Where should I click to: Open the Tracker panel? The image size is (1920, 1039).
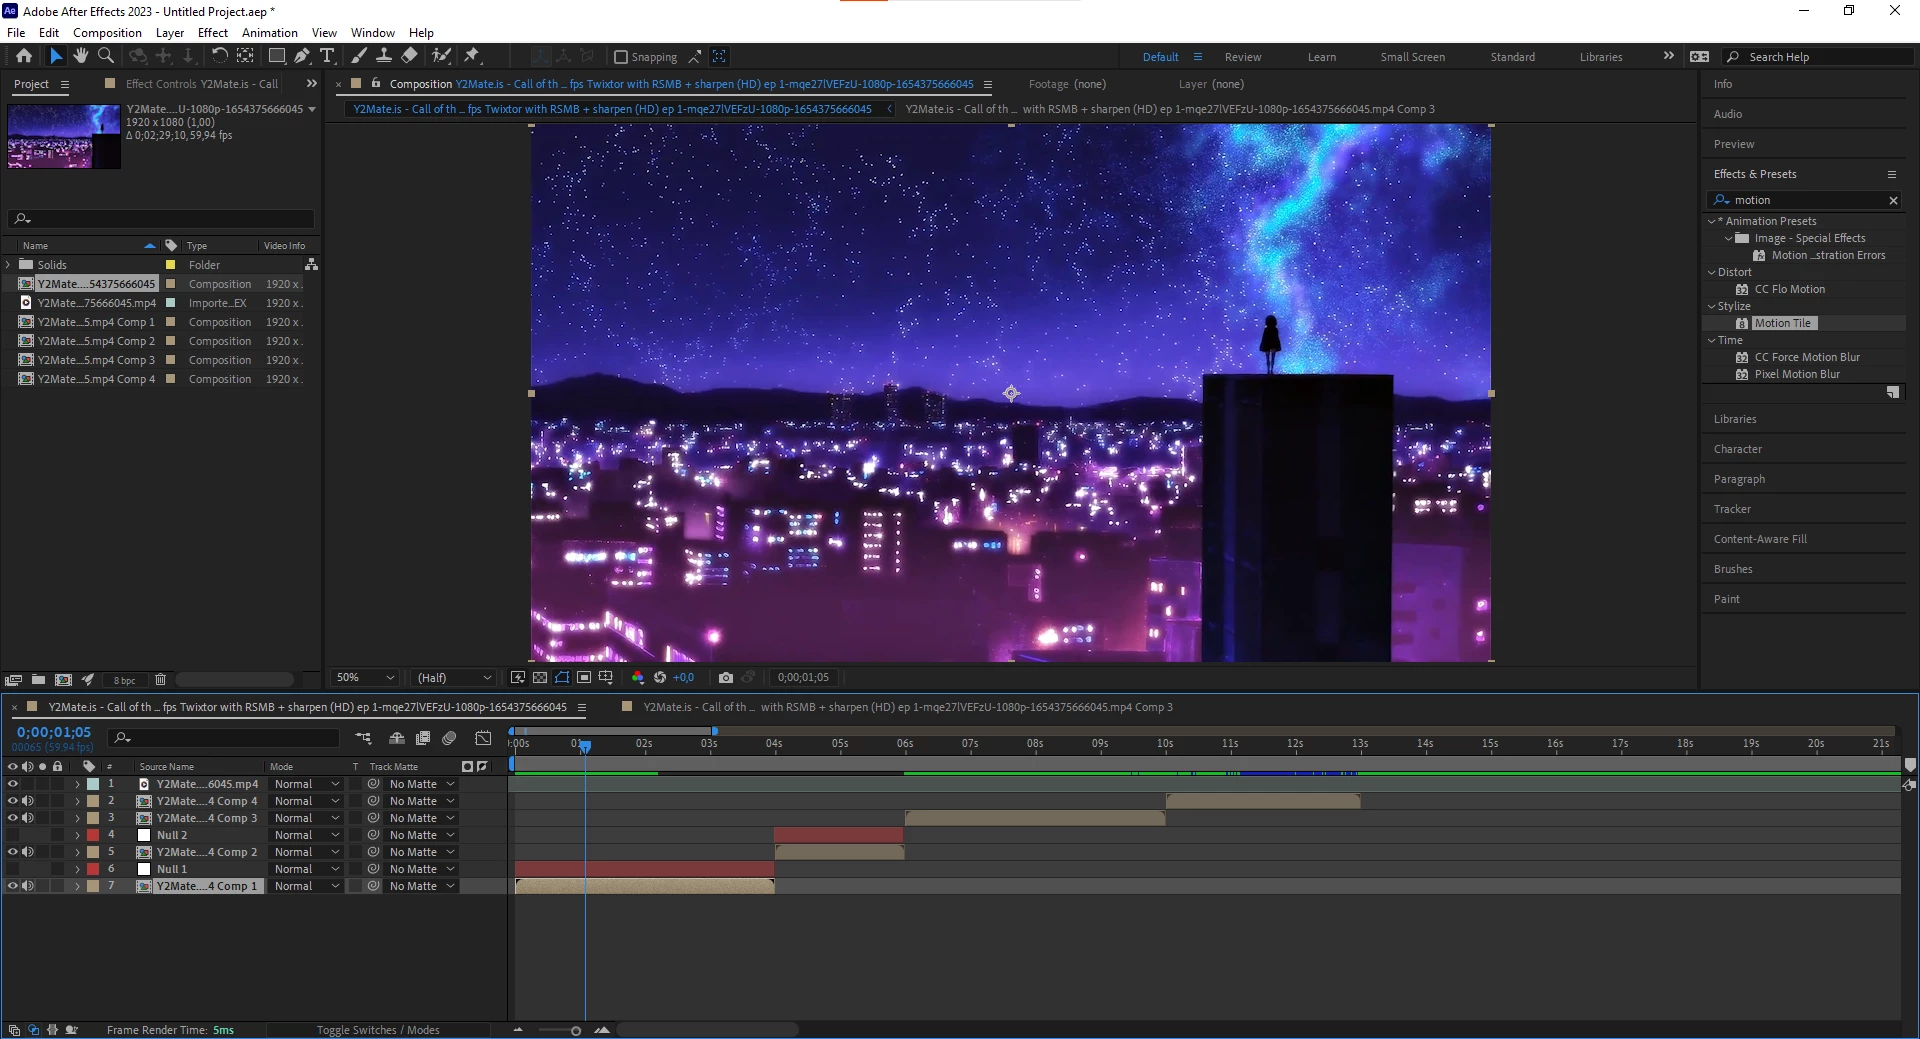1732,509
